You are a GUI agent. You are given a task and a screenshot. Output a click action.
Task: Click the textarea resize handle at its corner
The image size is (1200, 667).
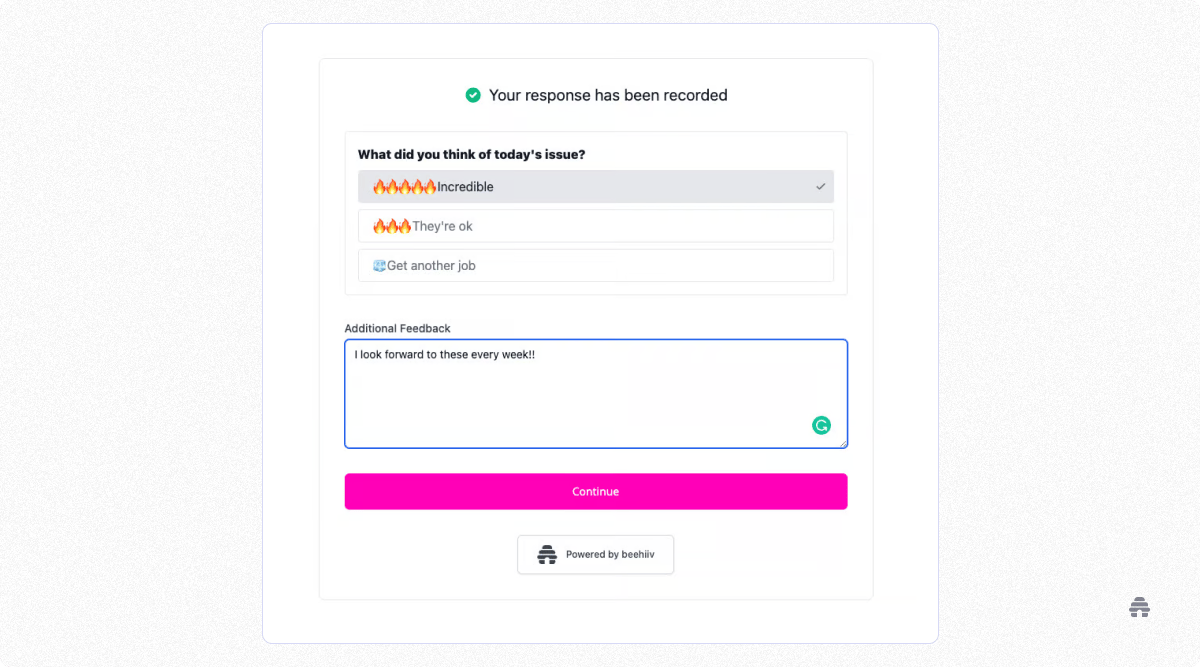tap(843, 444)
